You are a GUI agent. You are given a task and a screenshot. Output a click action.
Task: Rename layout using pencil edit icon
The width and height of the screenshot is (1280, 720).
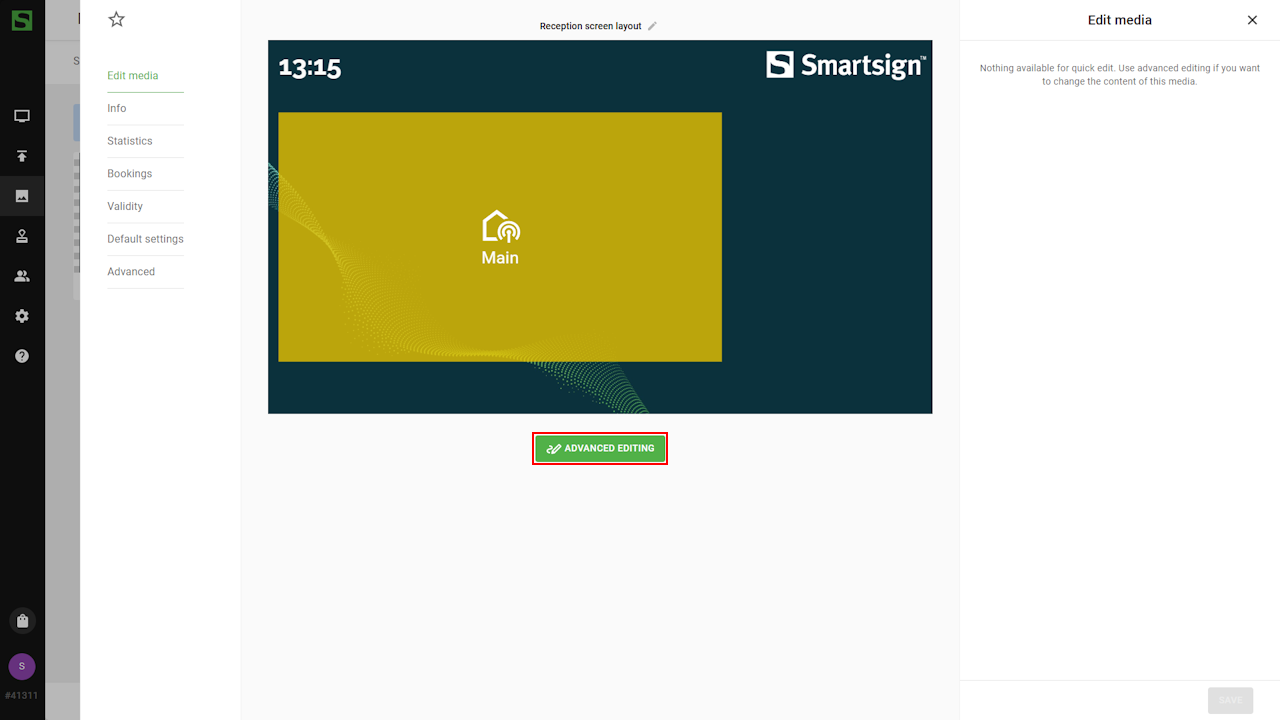click(x=653, y=26)
